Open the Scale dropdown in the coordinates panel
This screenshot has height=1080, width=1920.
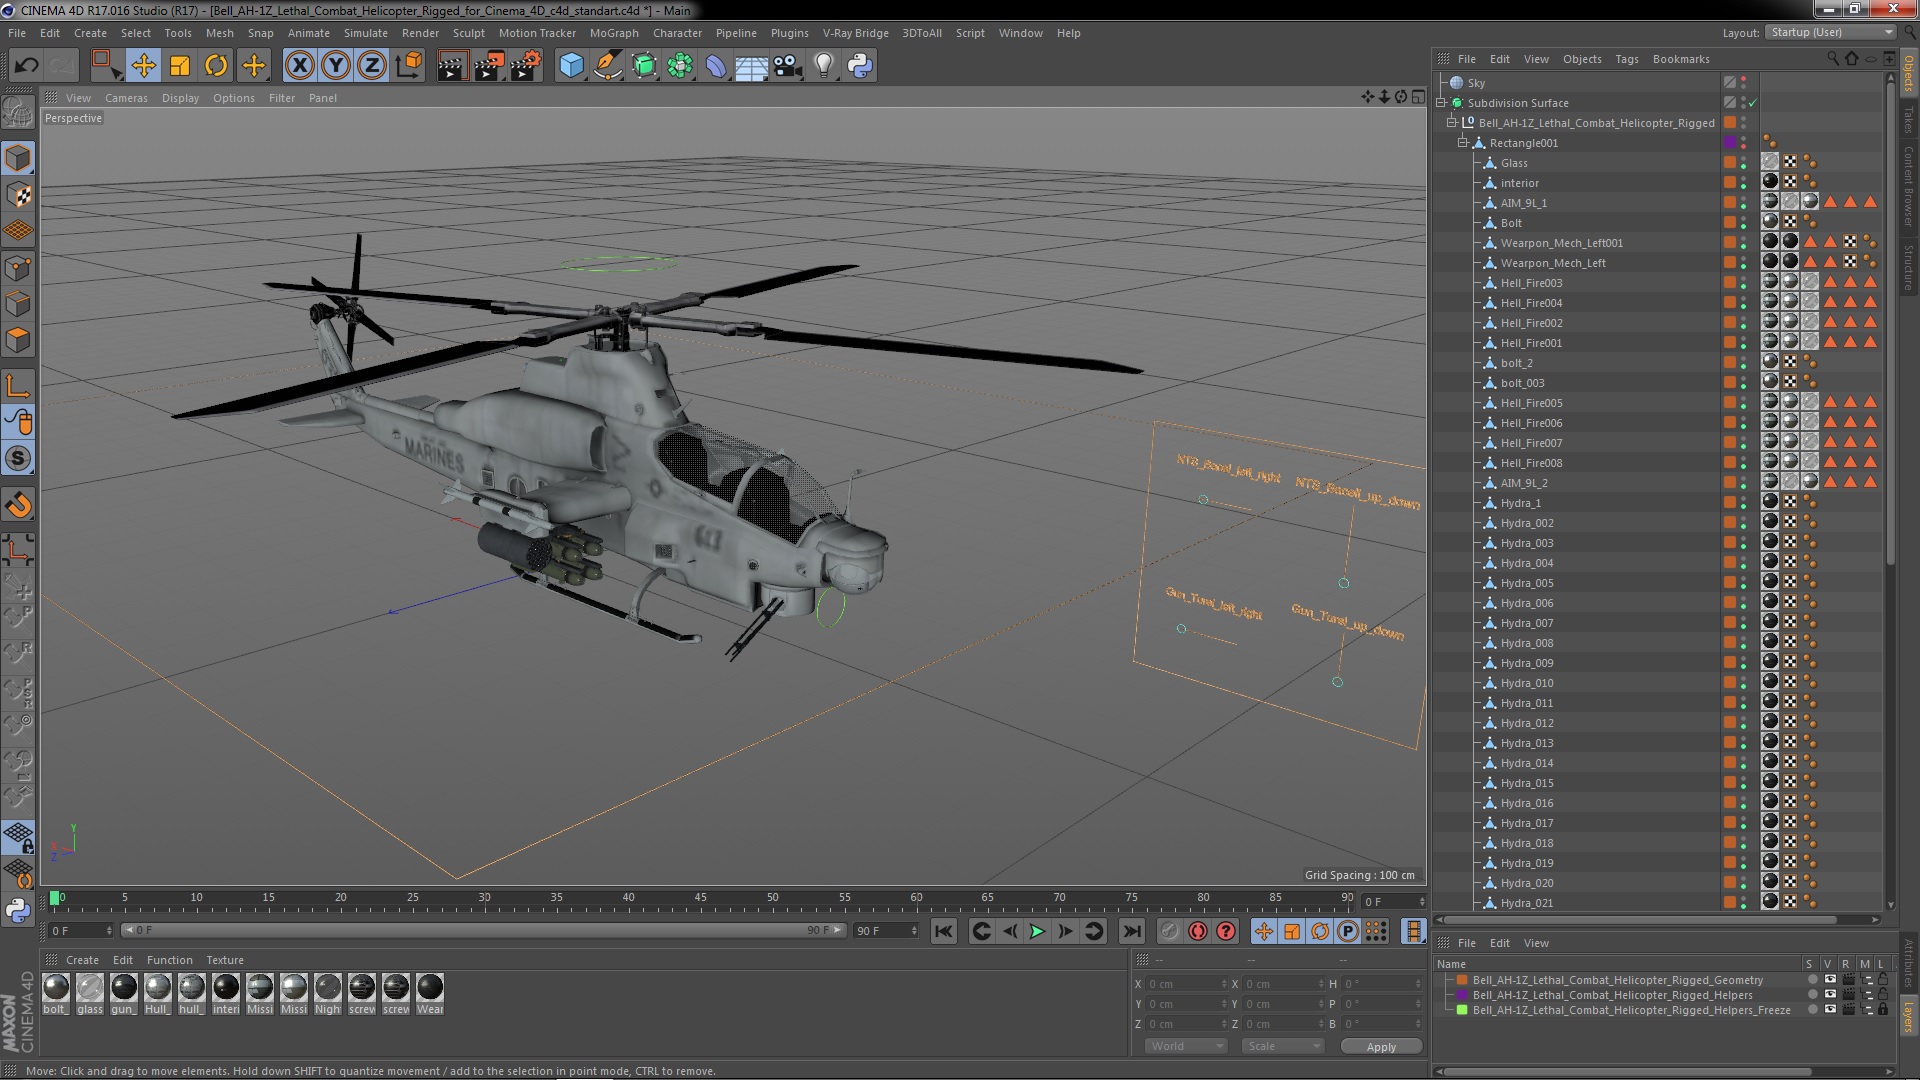coord(1282,1046)
